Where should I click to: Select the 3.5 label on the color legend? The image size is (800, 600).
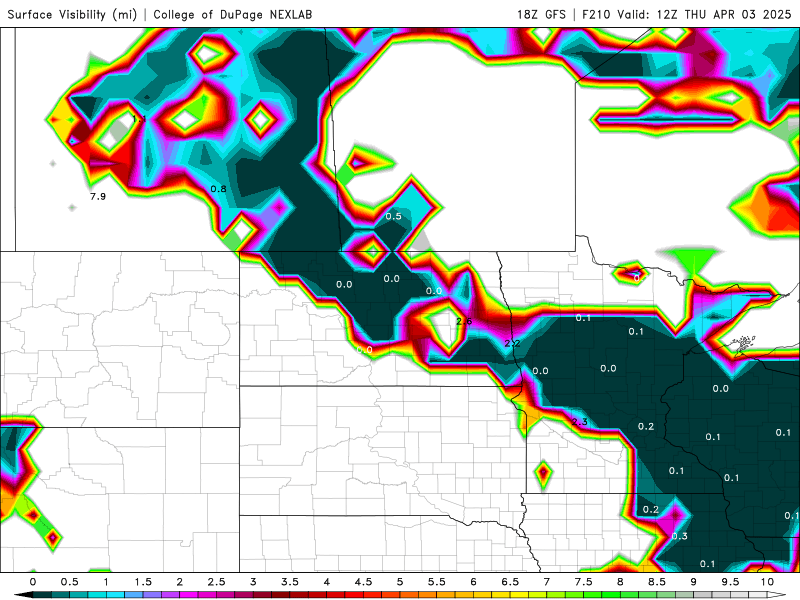pos(290,582)
